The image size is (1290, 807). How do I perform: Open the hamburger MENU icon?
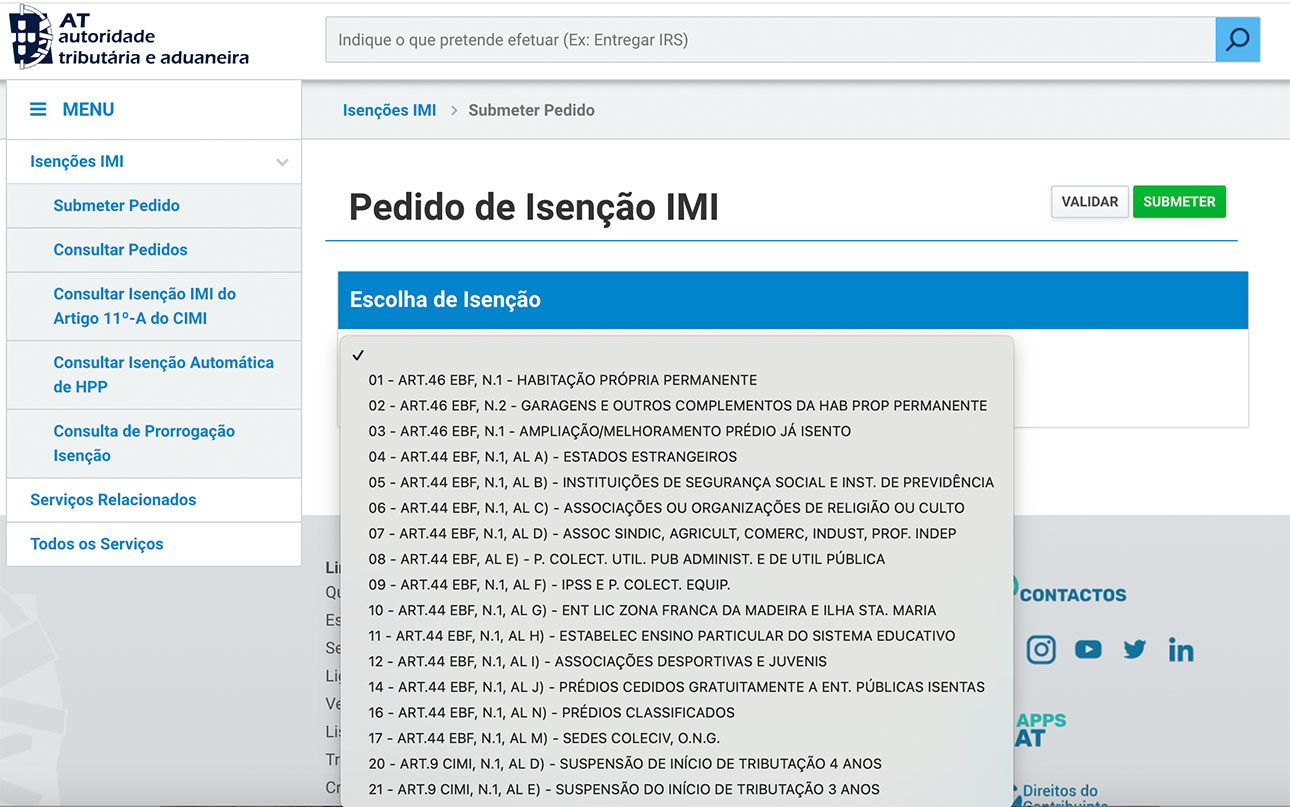(38, 109)
